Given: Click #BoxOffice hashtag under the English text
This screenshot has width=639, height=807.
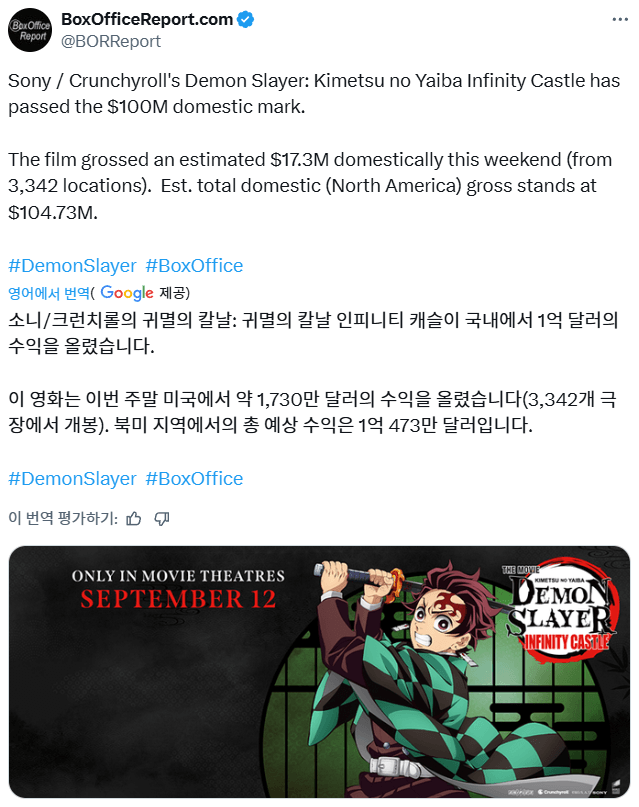Looking at the screenshot, I should (x=194, y=266).
